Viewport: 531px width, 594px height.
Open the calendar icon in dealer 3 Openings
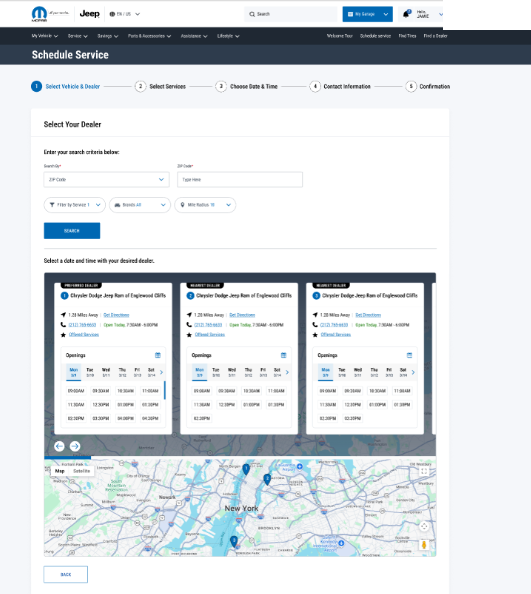coord(409,355)
